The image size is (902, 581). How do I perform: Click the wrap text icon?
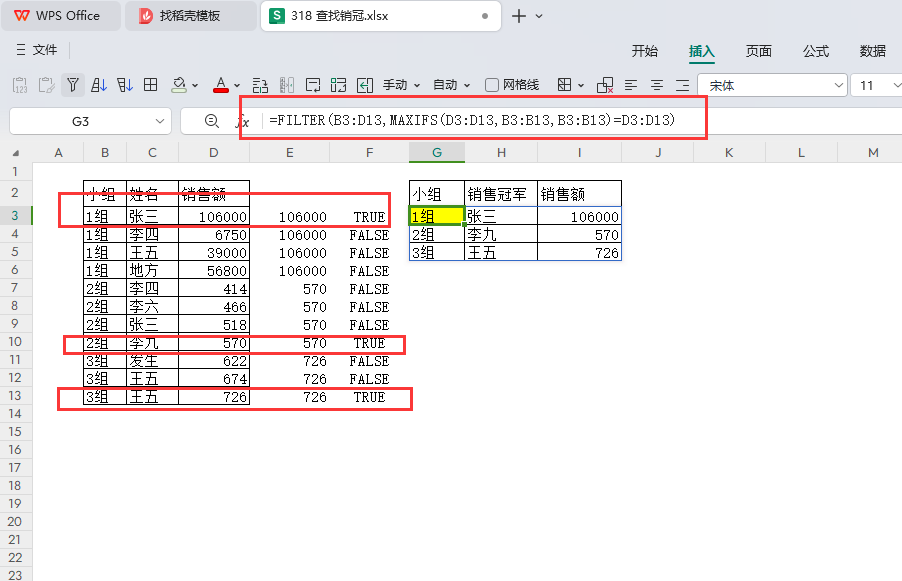(313, 85)
